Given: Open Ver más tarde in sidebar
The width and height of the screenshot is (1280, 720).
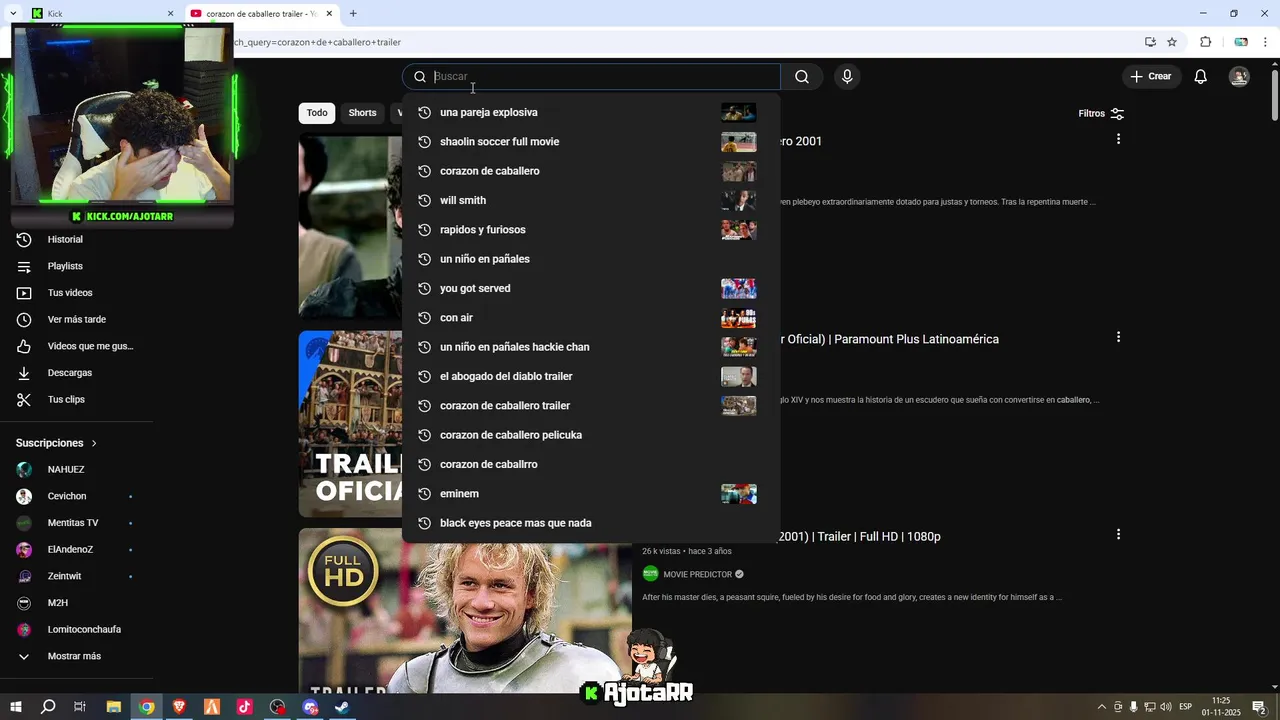Looking at the screenshot, I should click(x=75, y=320).
